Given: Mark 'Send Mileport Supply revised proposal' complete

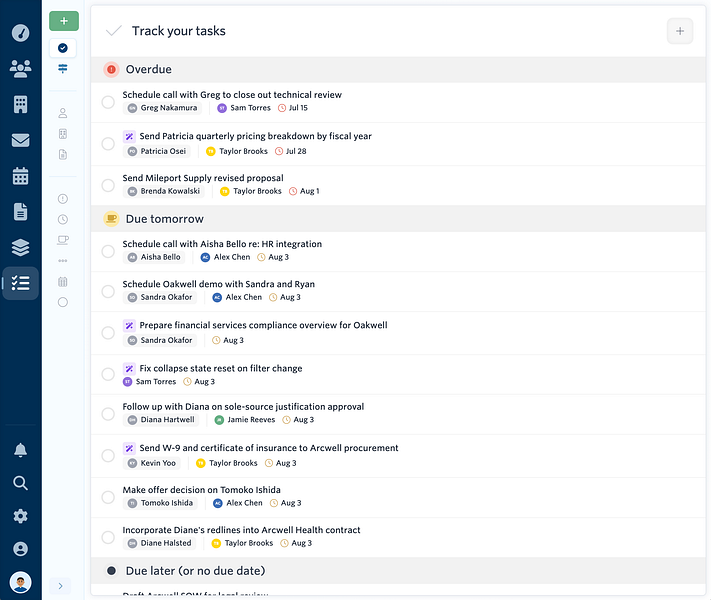Looking at the screenshot, I should click(x=108, y=185).
